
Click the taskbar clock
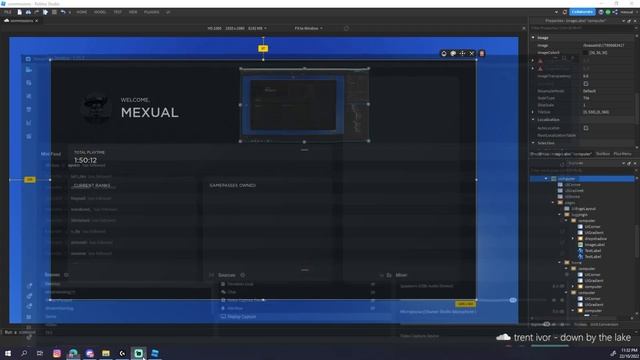pos(629,353)
